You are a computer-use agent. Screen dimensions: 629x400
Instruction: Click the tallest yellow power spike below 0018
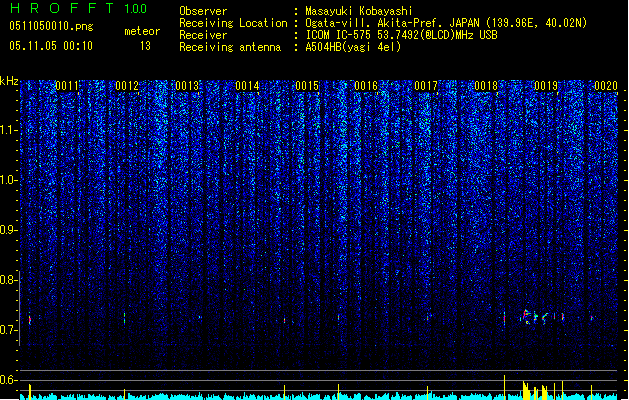point(504,387)
